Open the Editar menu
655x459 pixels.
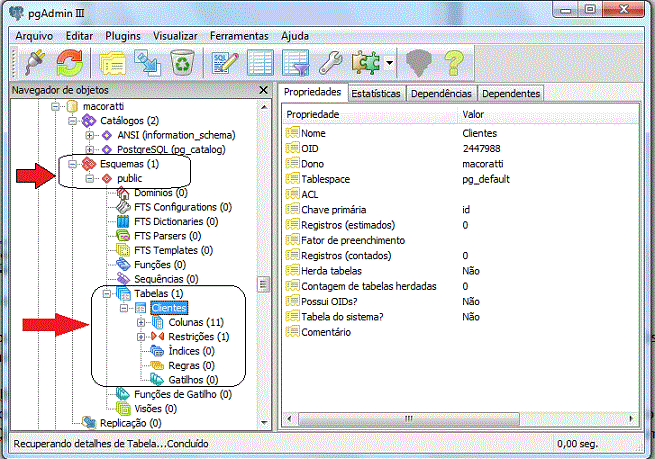coord(79,36)
